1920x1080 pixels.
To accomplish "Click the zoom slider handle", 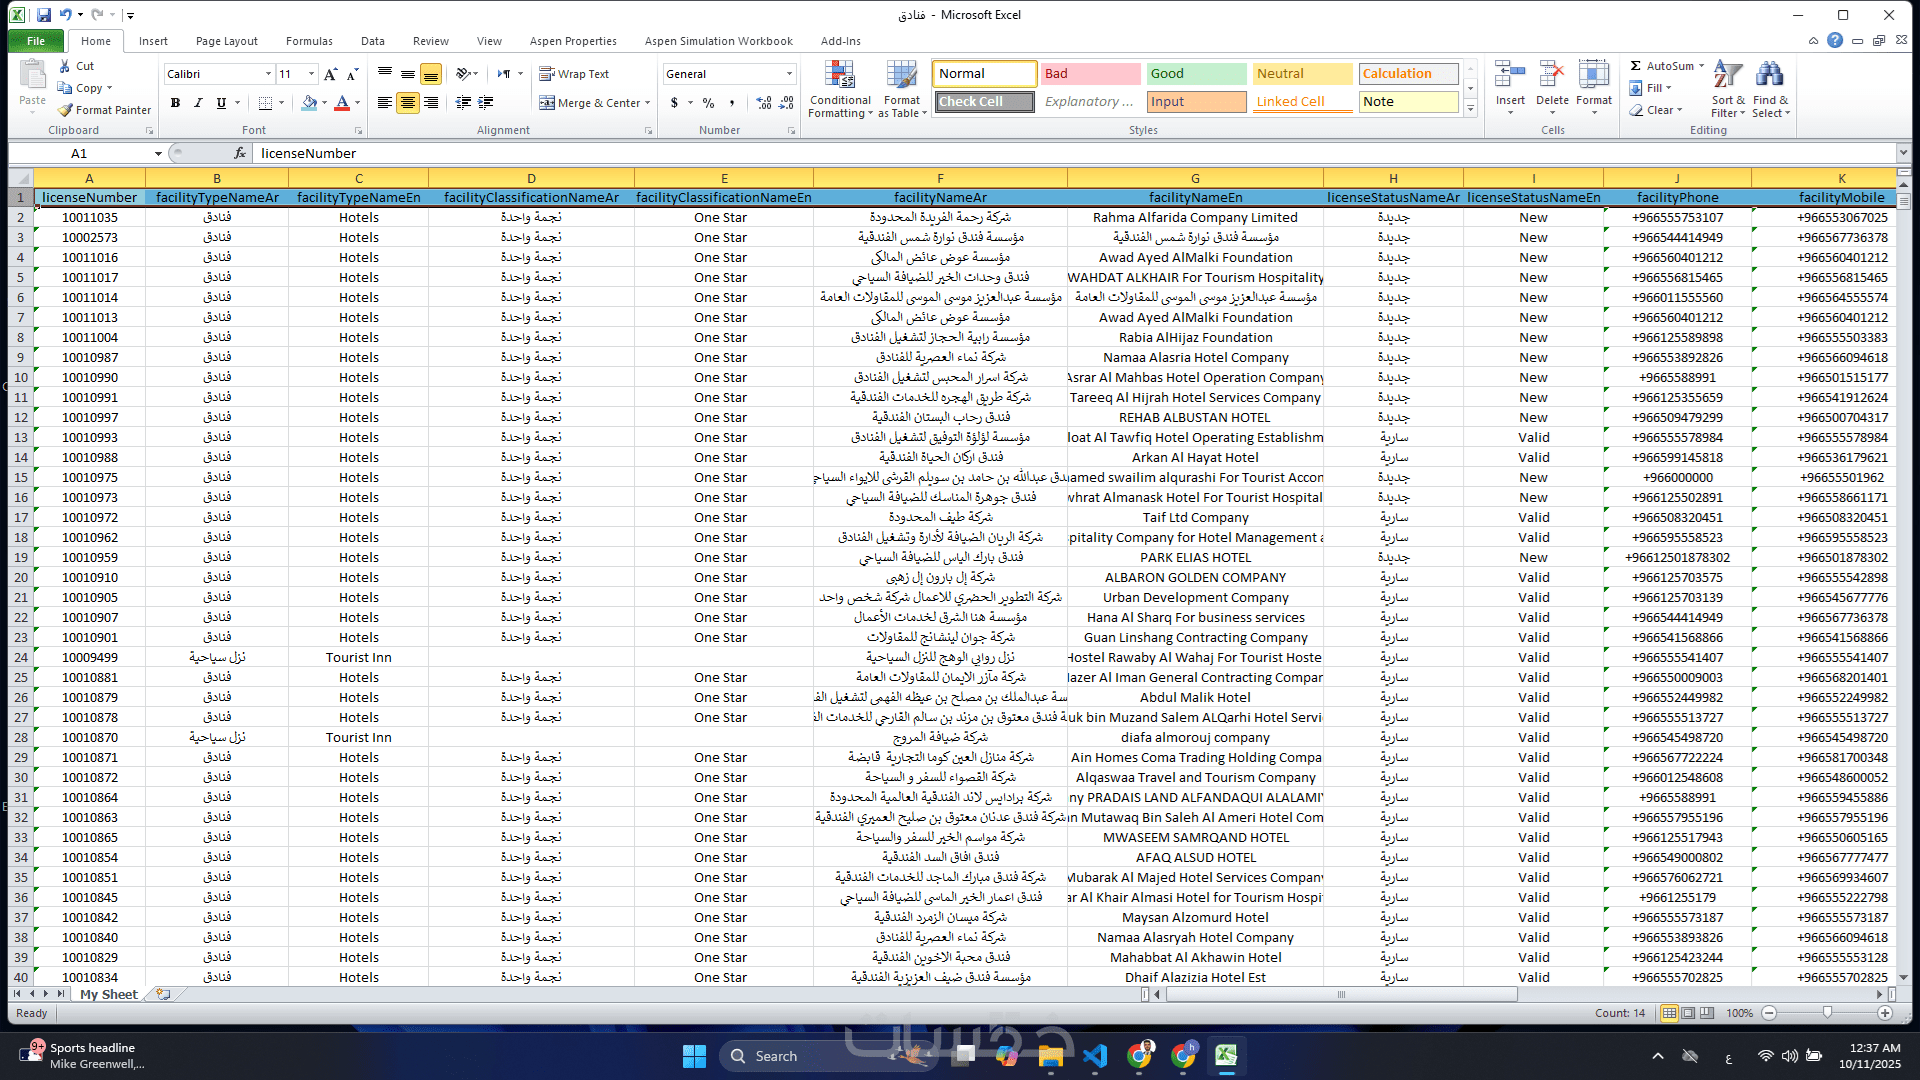I will point(1827,1013).
